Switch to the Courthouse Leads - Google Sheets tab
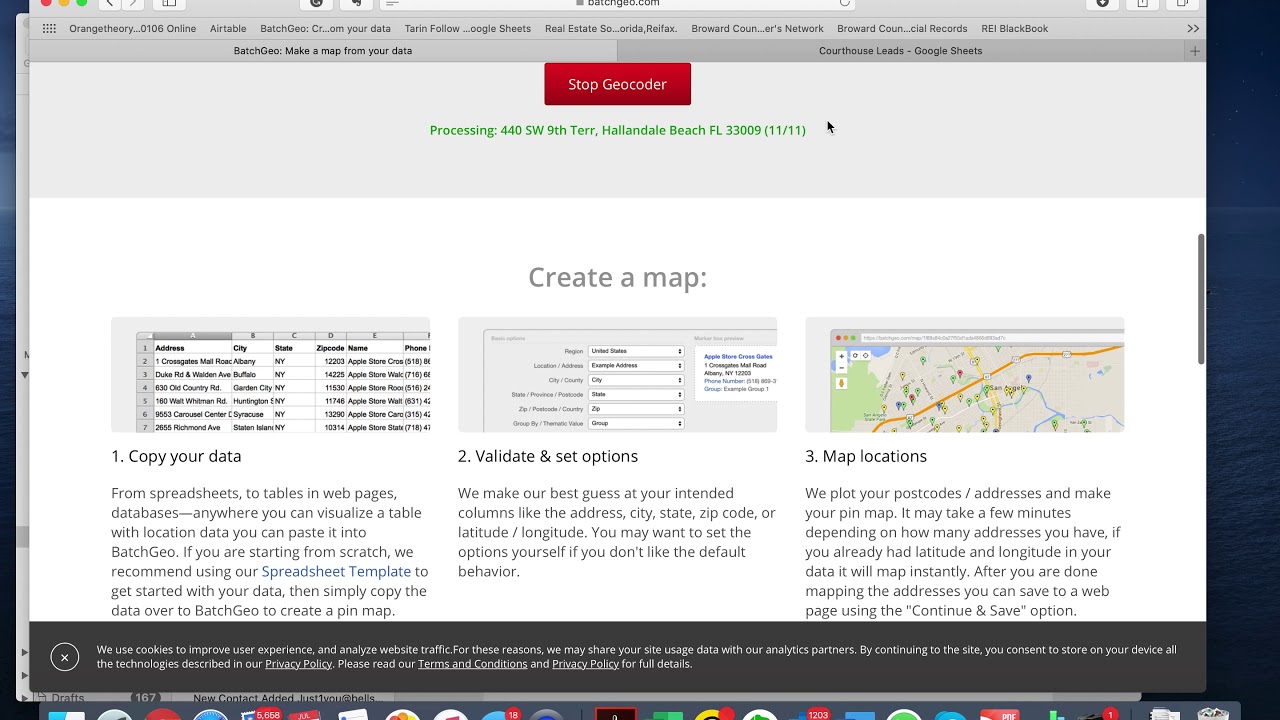The height and width of the screenshot is (720, 1280). (x=900, y=51)
